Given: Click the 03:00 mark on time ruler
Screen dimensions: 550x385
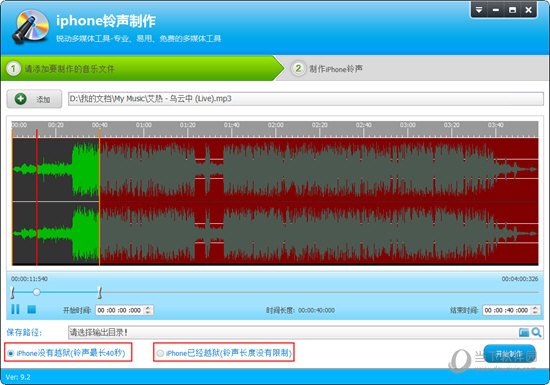Looking at the screenshot, I should [x=408, y=125].
